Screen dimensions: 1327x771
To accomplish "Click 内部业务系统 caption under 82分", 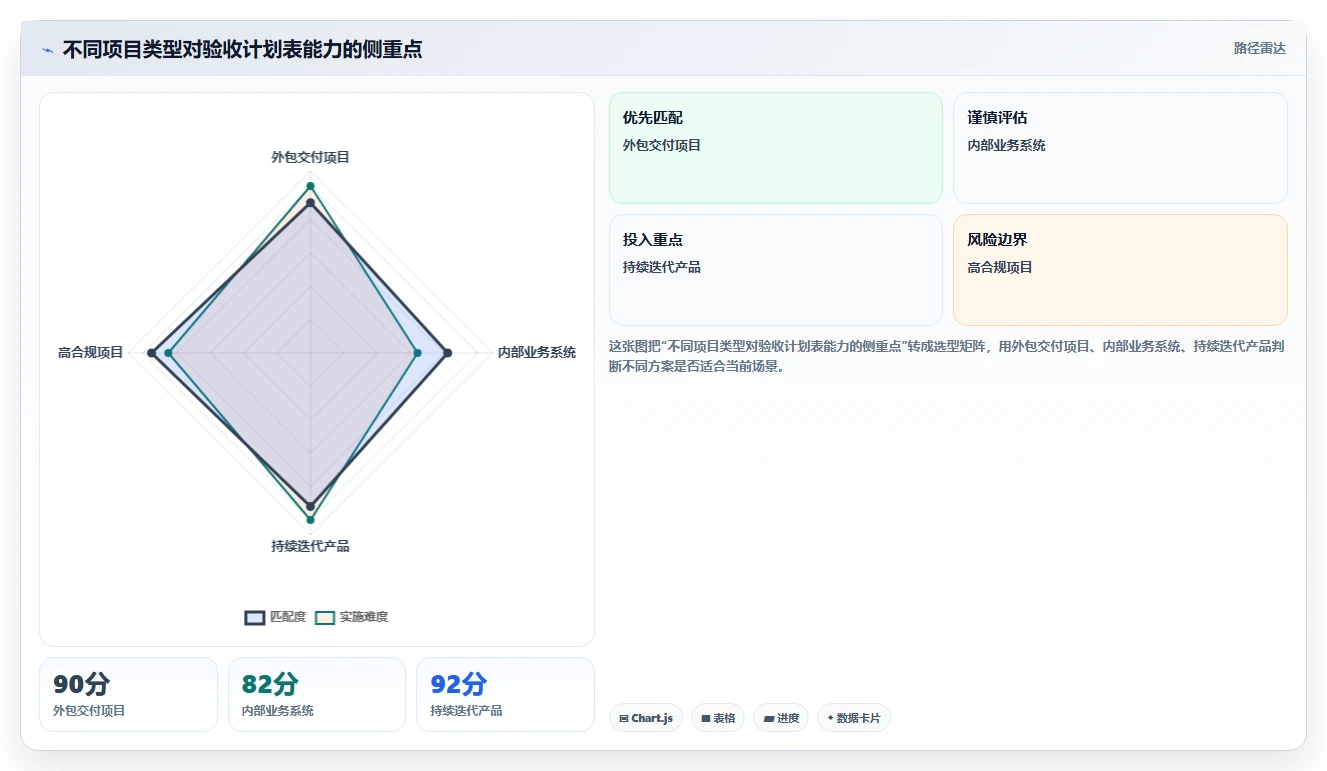I will tap(278, 710).
